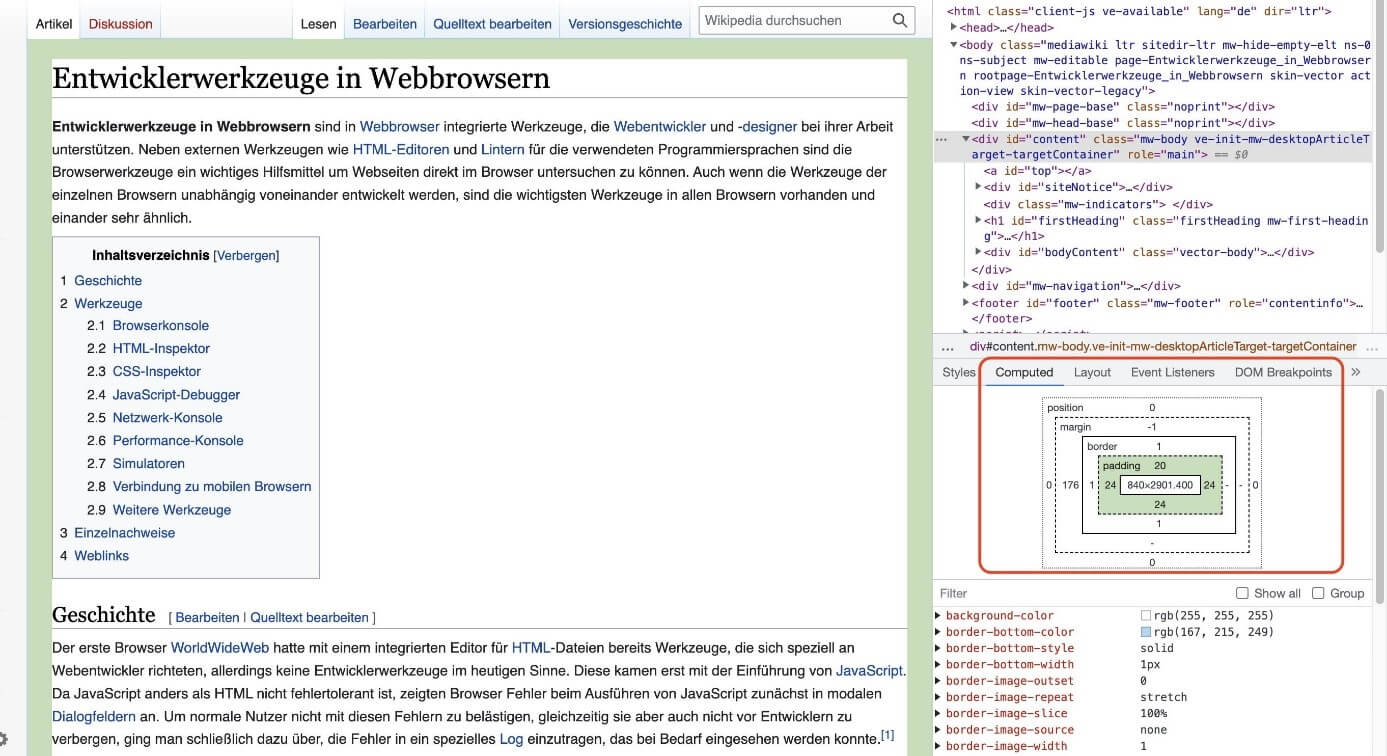Image resolution: width=1387 pixels, height=756 pixels.
Task: Expand the footer#footer node
Action: tap(966, 303)
